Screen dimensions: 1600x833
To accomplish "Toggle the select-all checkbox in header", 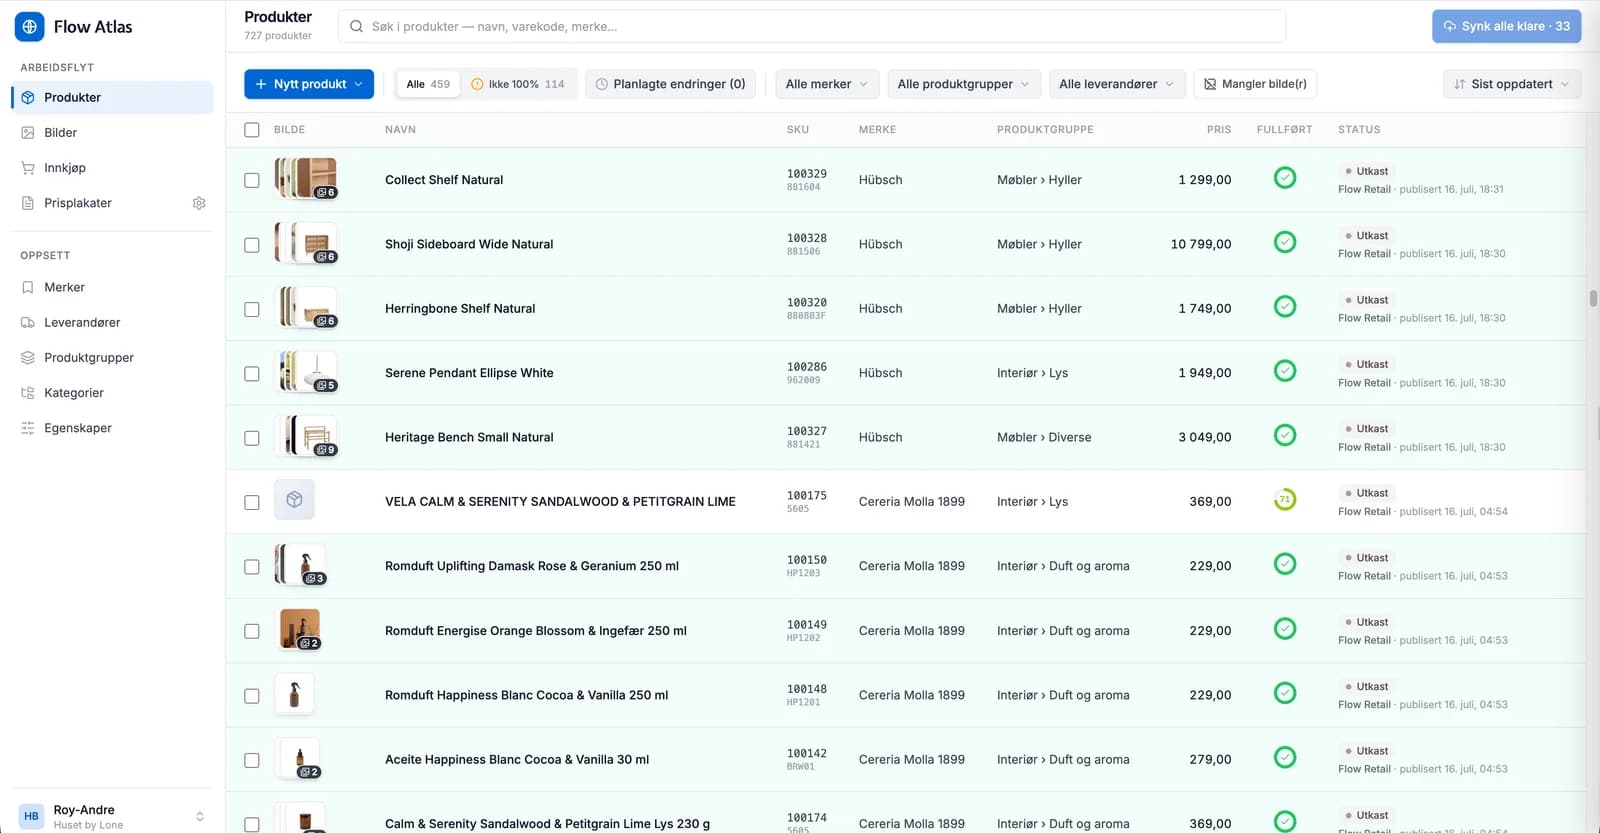I will click(x=252, y=130).
